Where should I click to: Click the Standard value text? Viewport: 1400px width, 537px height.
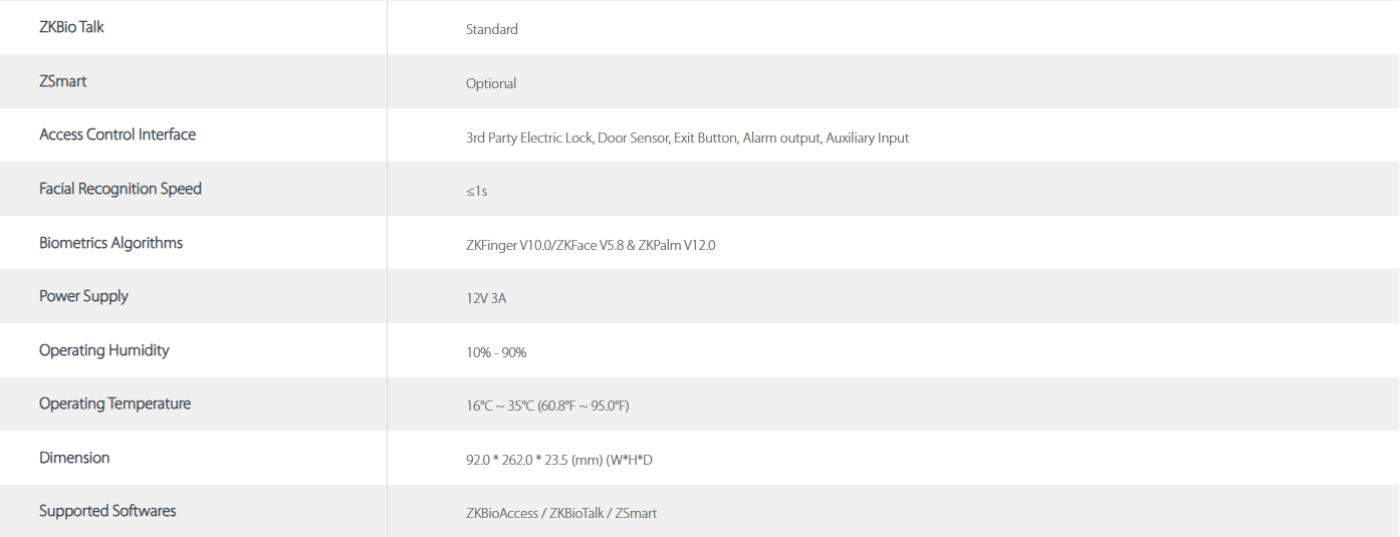click(493, 30)
